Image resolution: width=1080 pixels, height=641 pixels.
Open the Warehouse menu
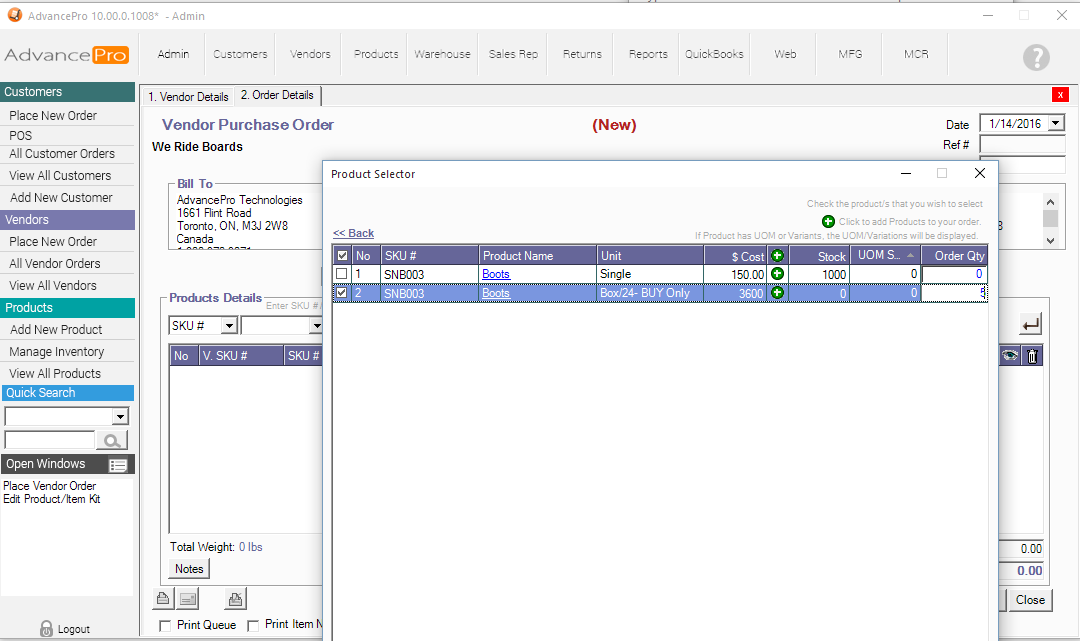pyautogui.click(x=442, y=54)
